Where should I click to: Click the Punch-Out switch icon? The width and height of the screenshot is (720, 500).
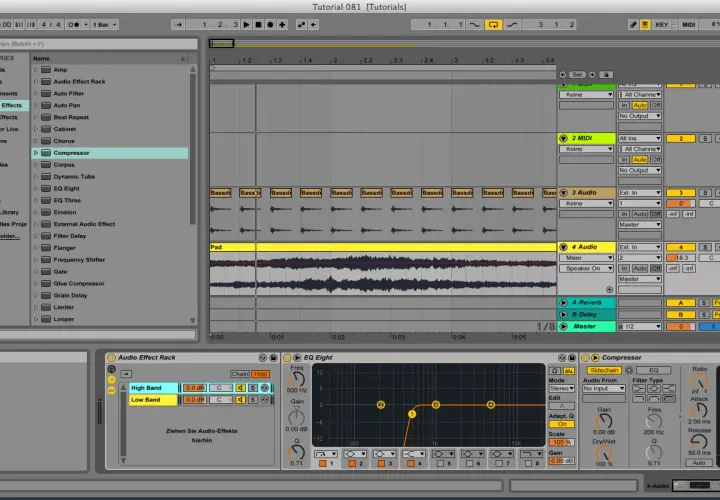[x=512, y=25]
